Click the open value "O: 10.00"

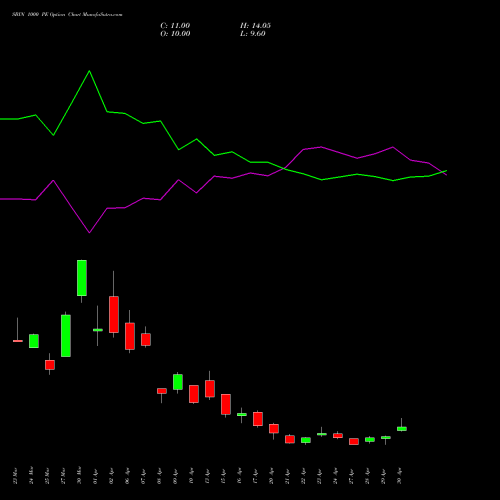pyautogui.click(x=175, y=34)
